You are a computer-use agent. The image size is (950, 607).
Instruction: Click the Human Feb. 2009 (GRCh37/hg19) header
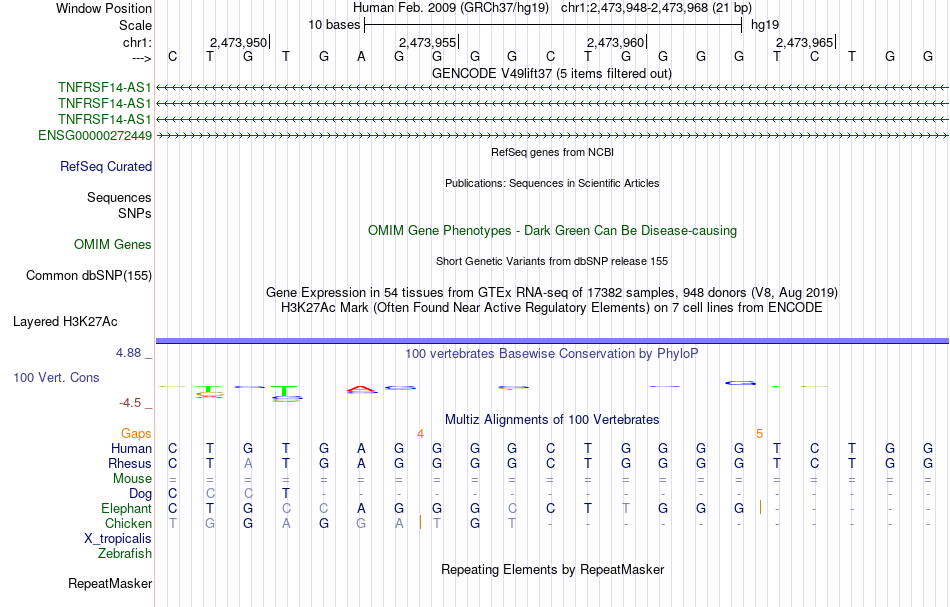(451, 8)
